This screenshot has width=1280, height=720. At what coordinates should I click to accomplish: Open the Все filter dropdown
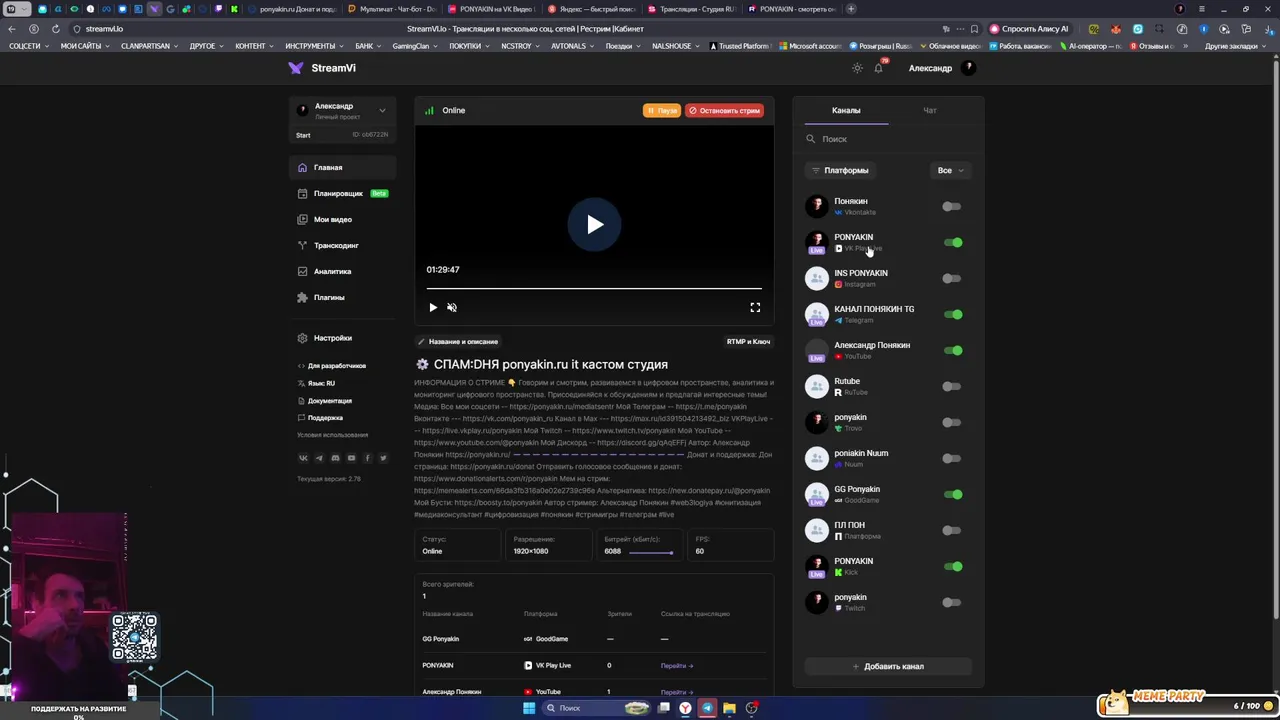(950, 171)
